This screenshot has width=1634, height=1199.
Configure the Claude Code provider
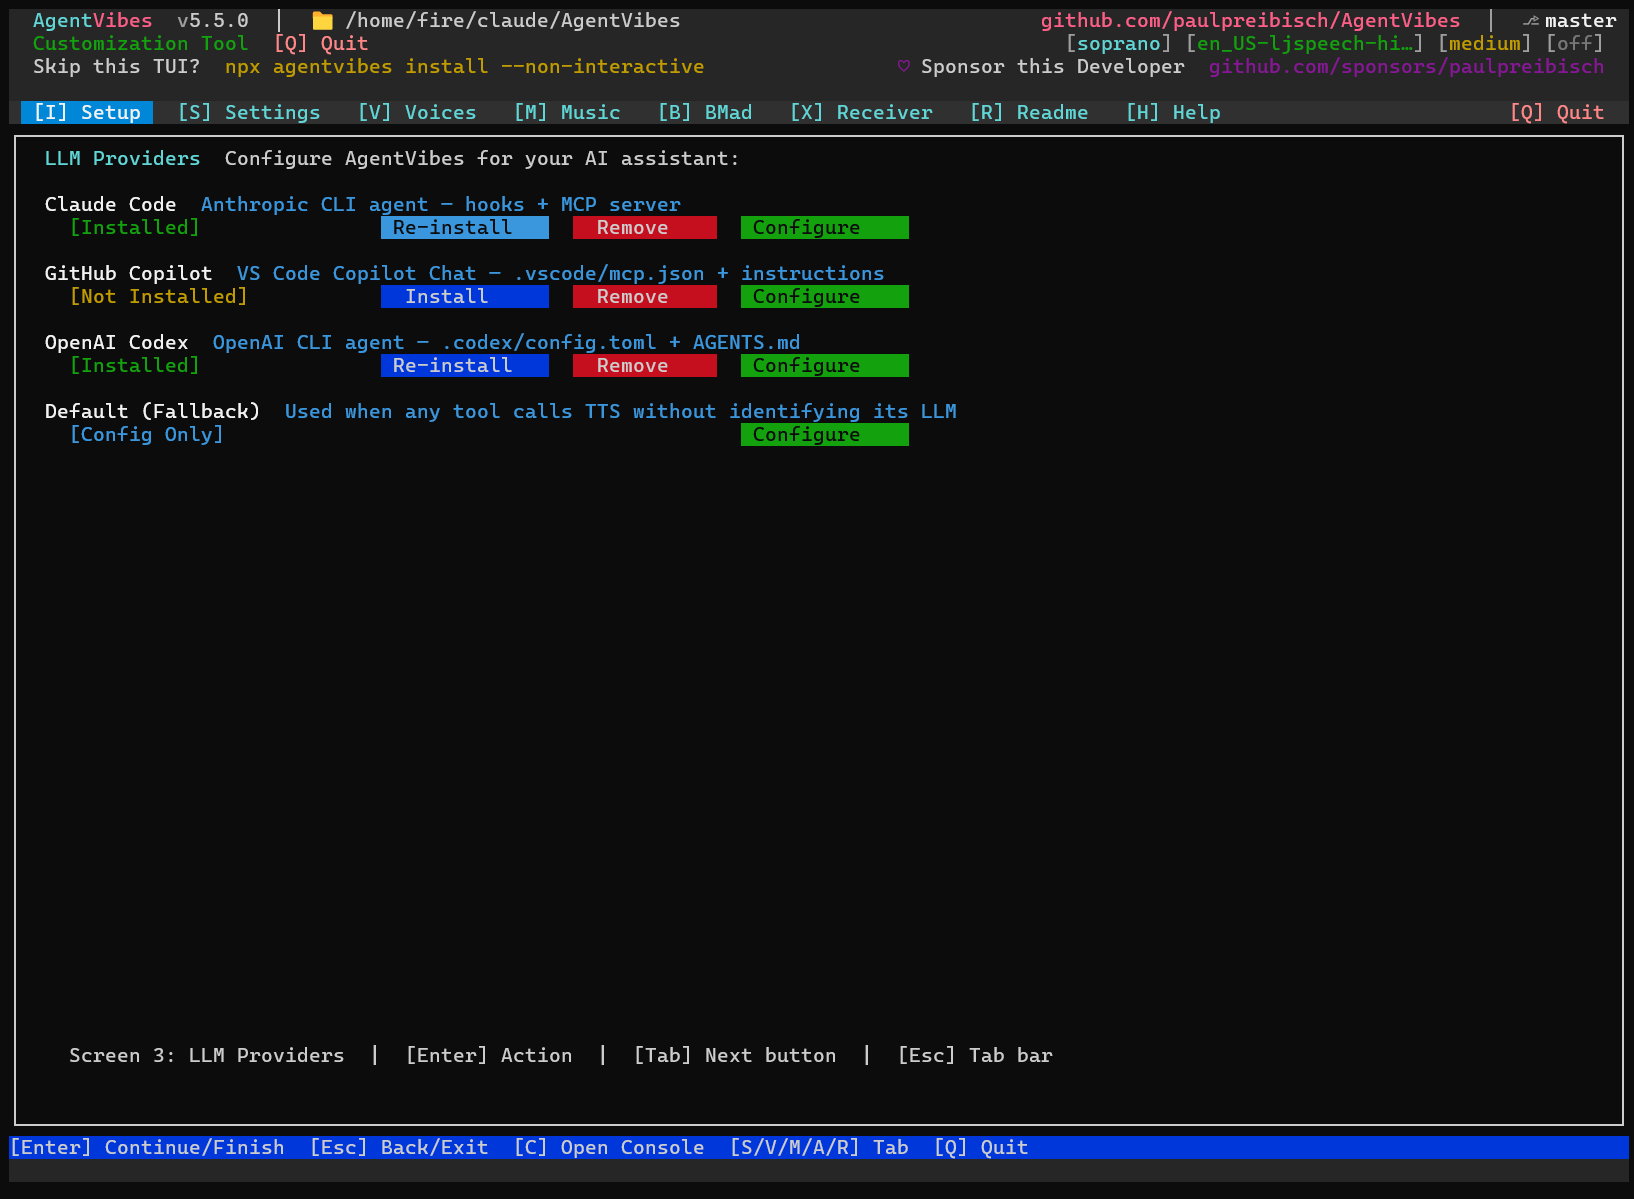tap(825, 228)
